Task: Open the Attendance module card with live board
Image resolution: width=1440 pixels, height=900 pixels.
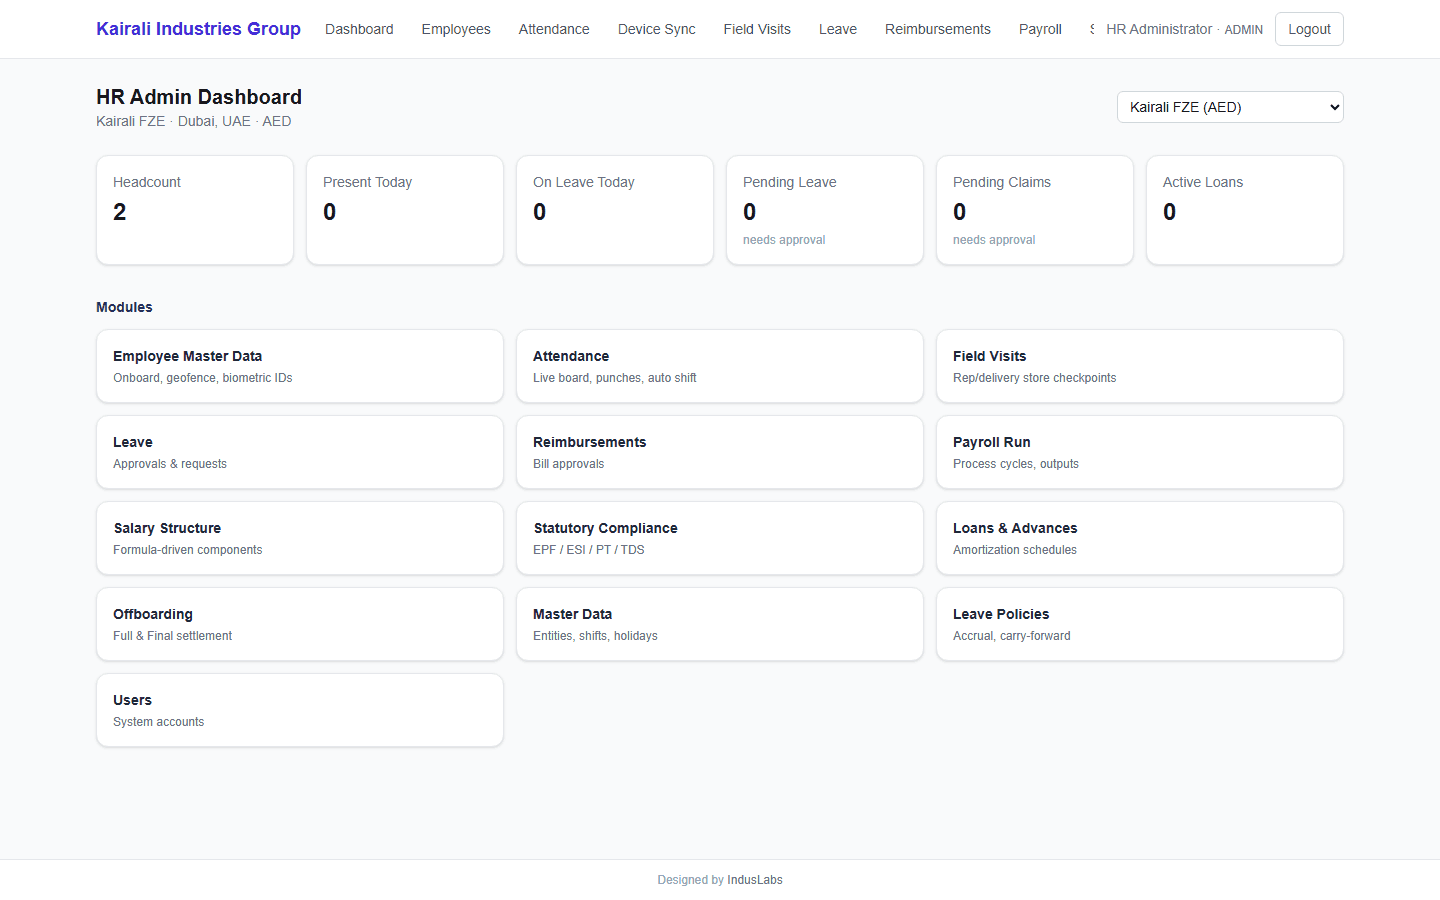Action: pyautogui.click(x=720, y=366)
